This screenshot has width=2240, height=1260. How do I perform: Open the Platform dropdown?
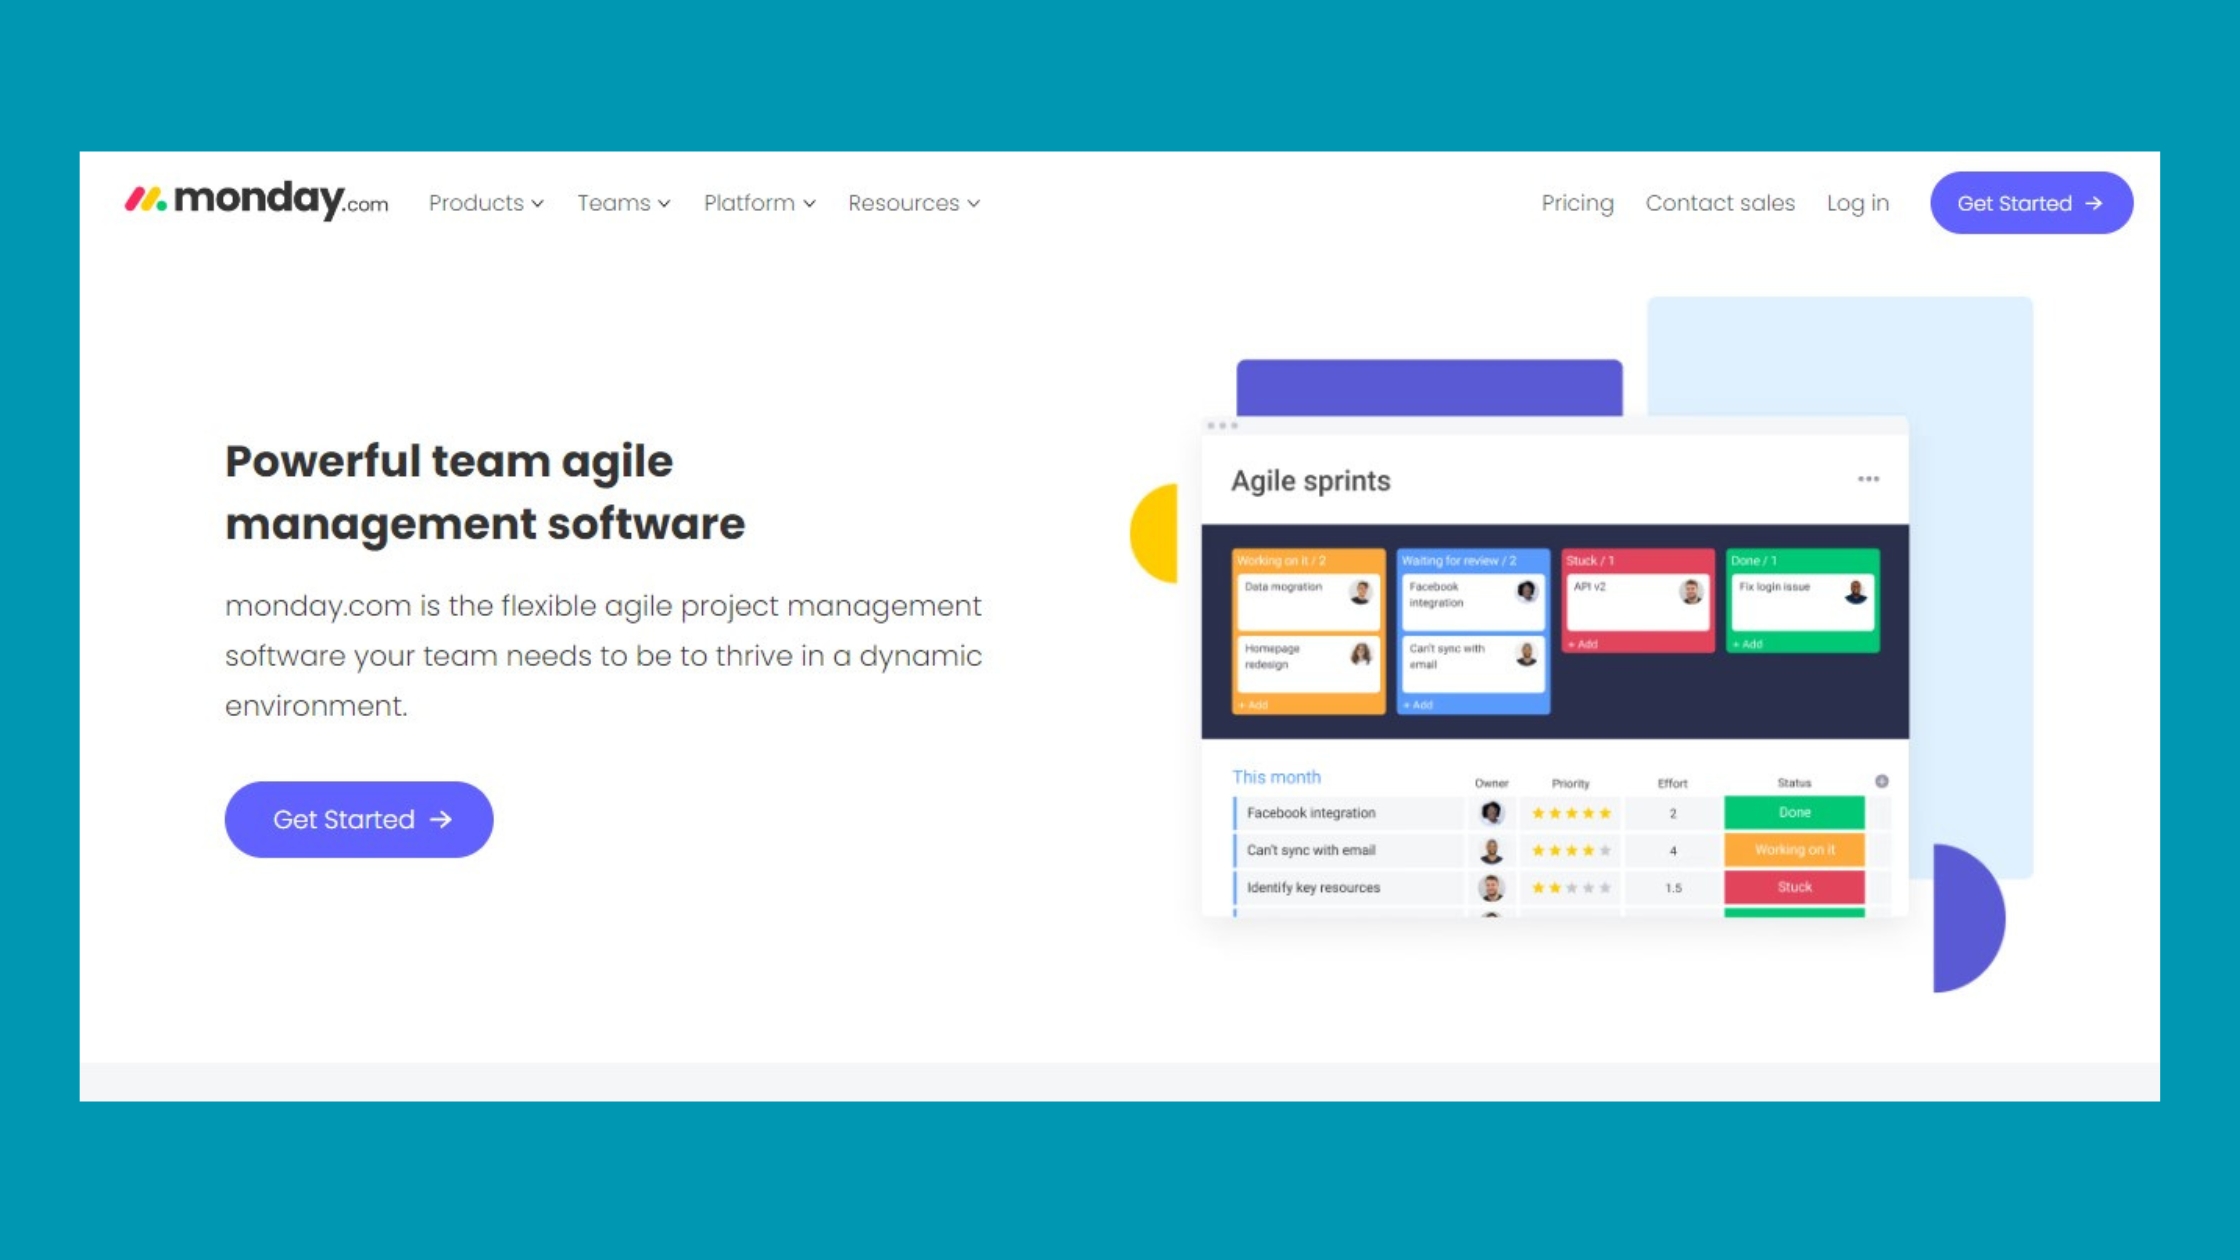click(x=759, y=203)
